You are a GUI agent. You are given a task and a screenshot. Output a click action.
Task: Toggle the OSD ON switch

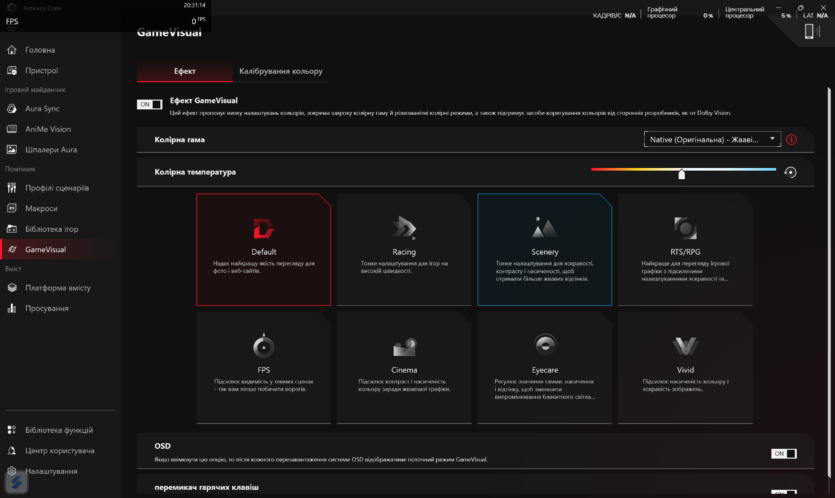click(x=783, y=453)
